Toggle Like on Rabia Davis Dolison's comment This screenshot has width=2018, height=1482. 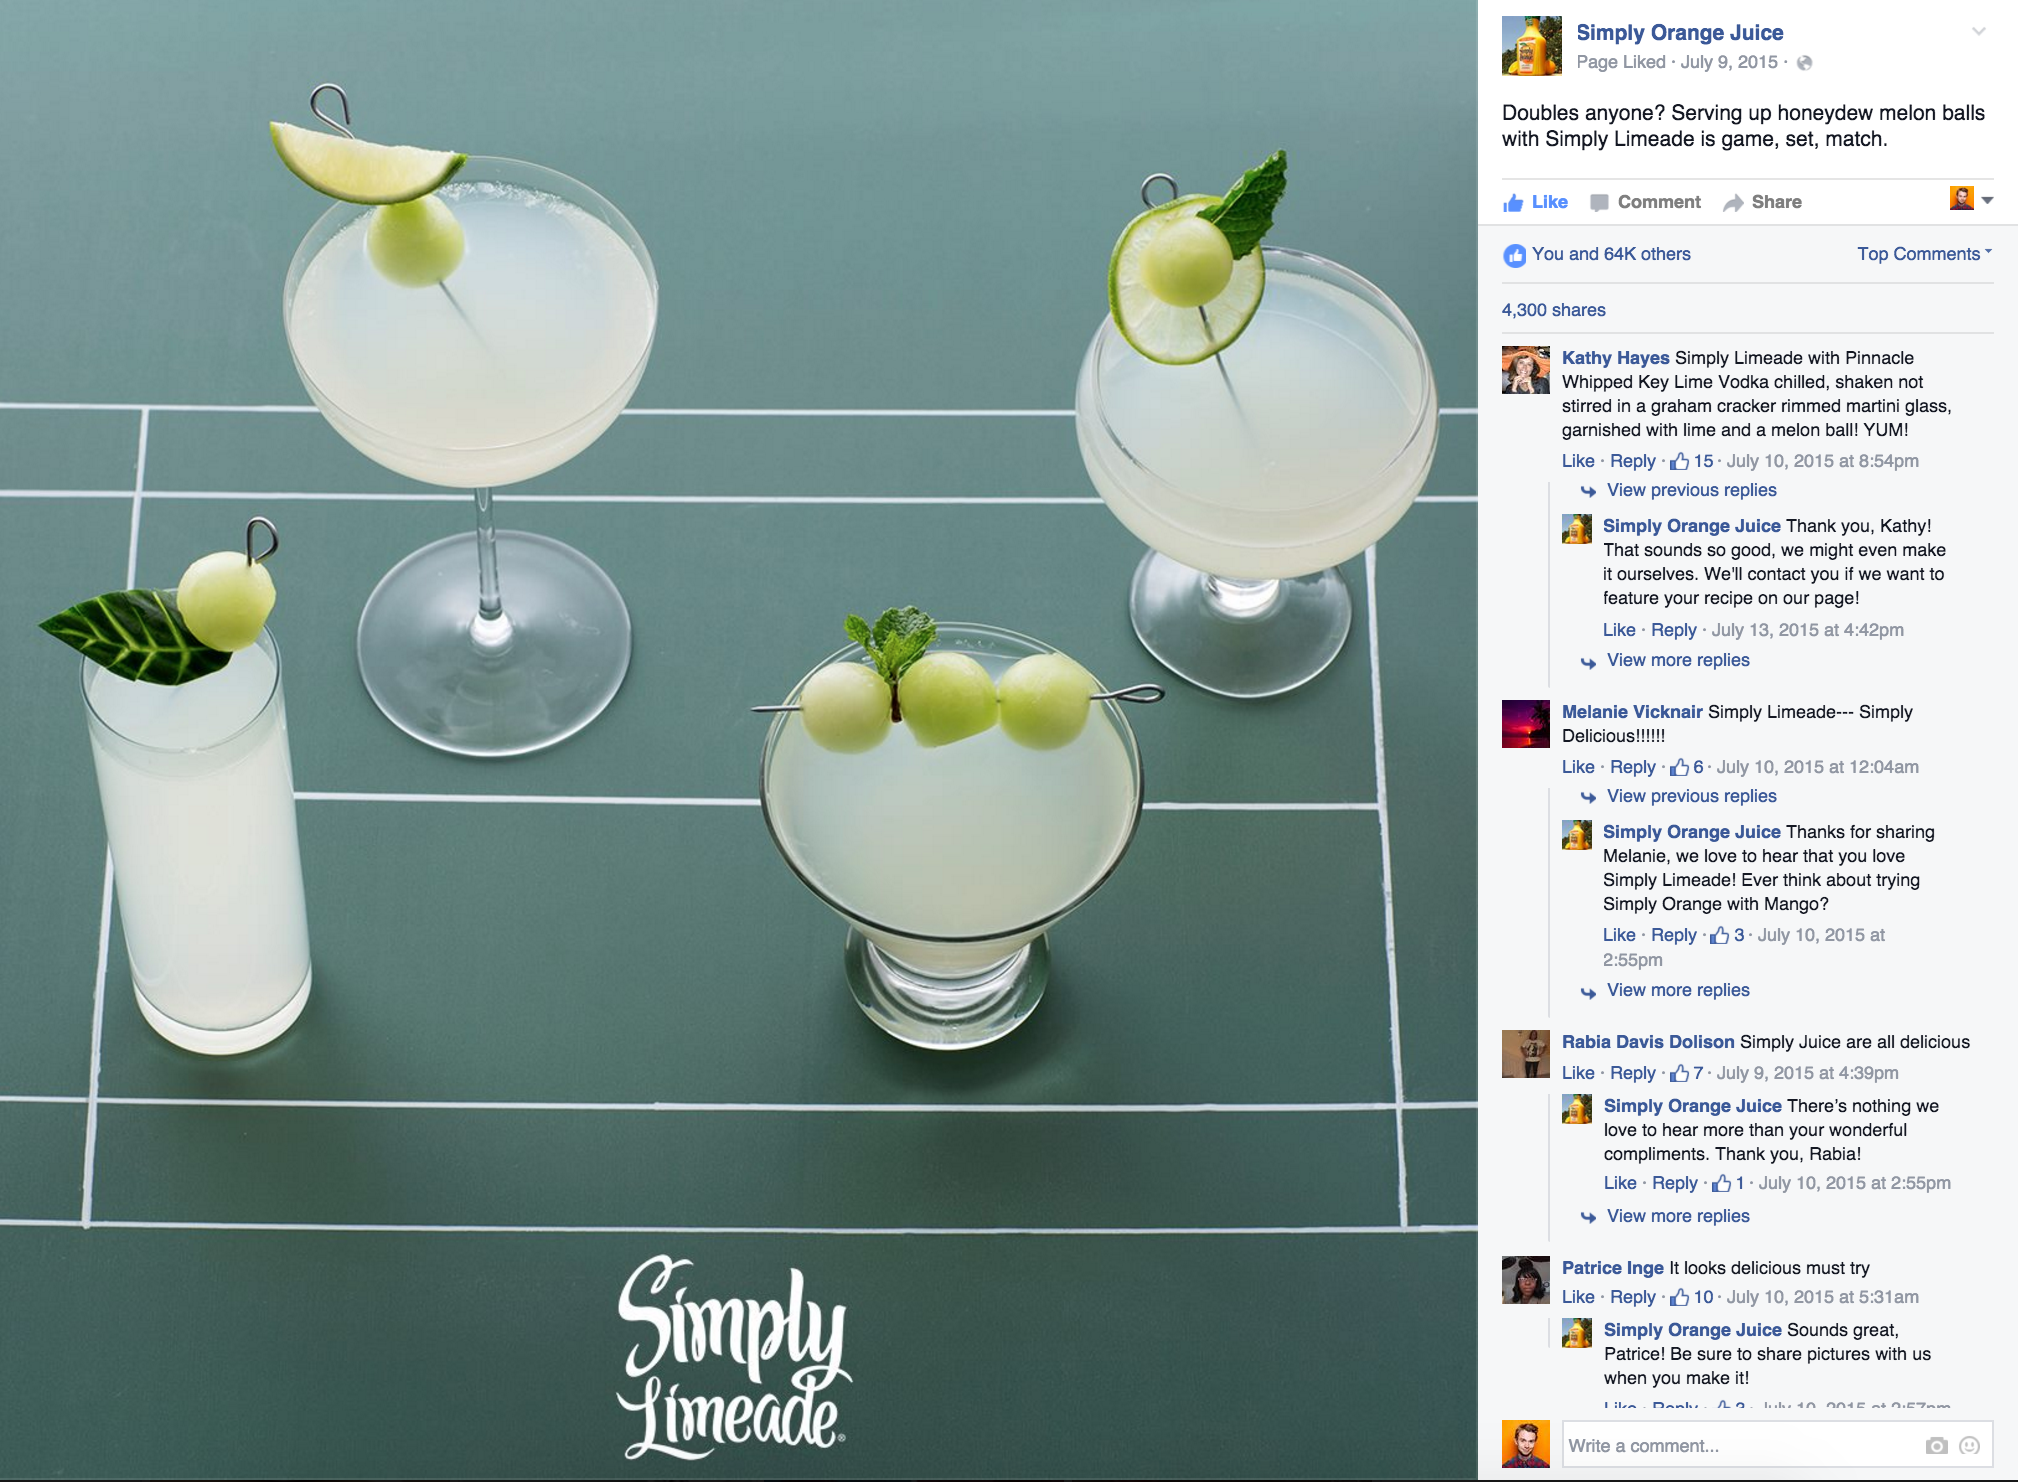click(x=1578, y=1073)
